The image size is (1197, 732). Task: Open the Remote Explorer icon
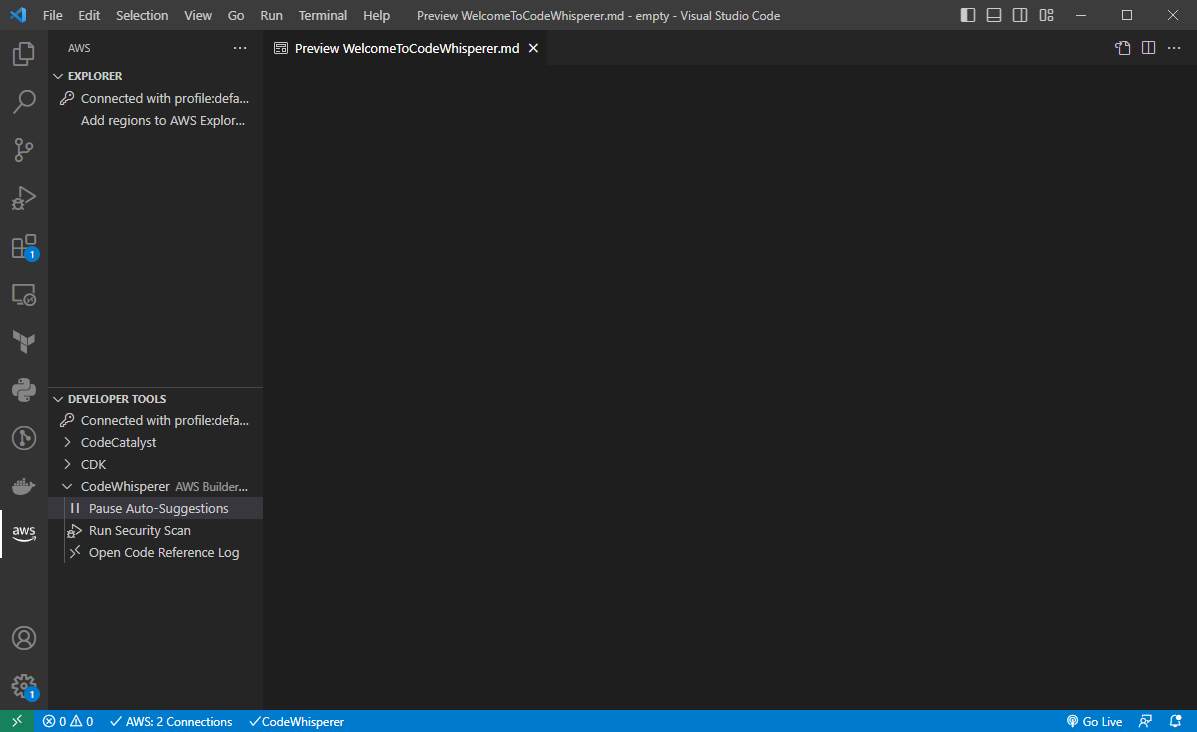point(24,295)
